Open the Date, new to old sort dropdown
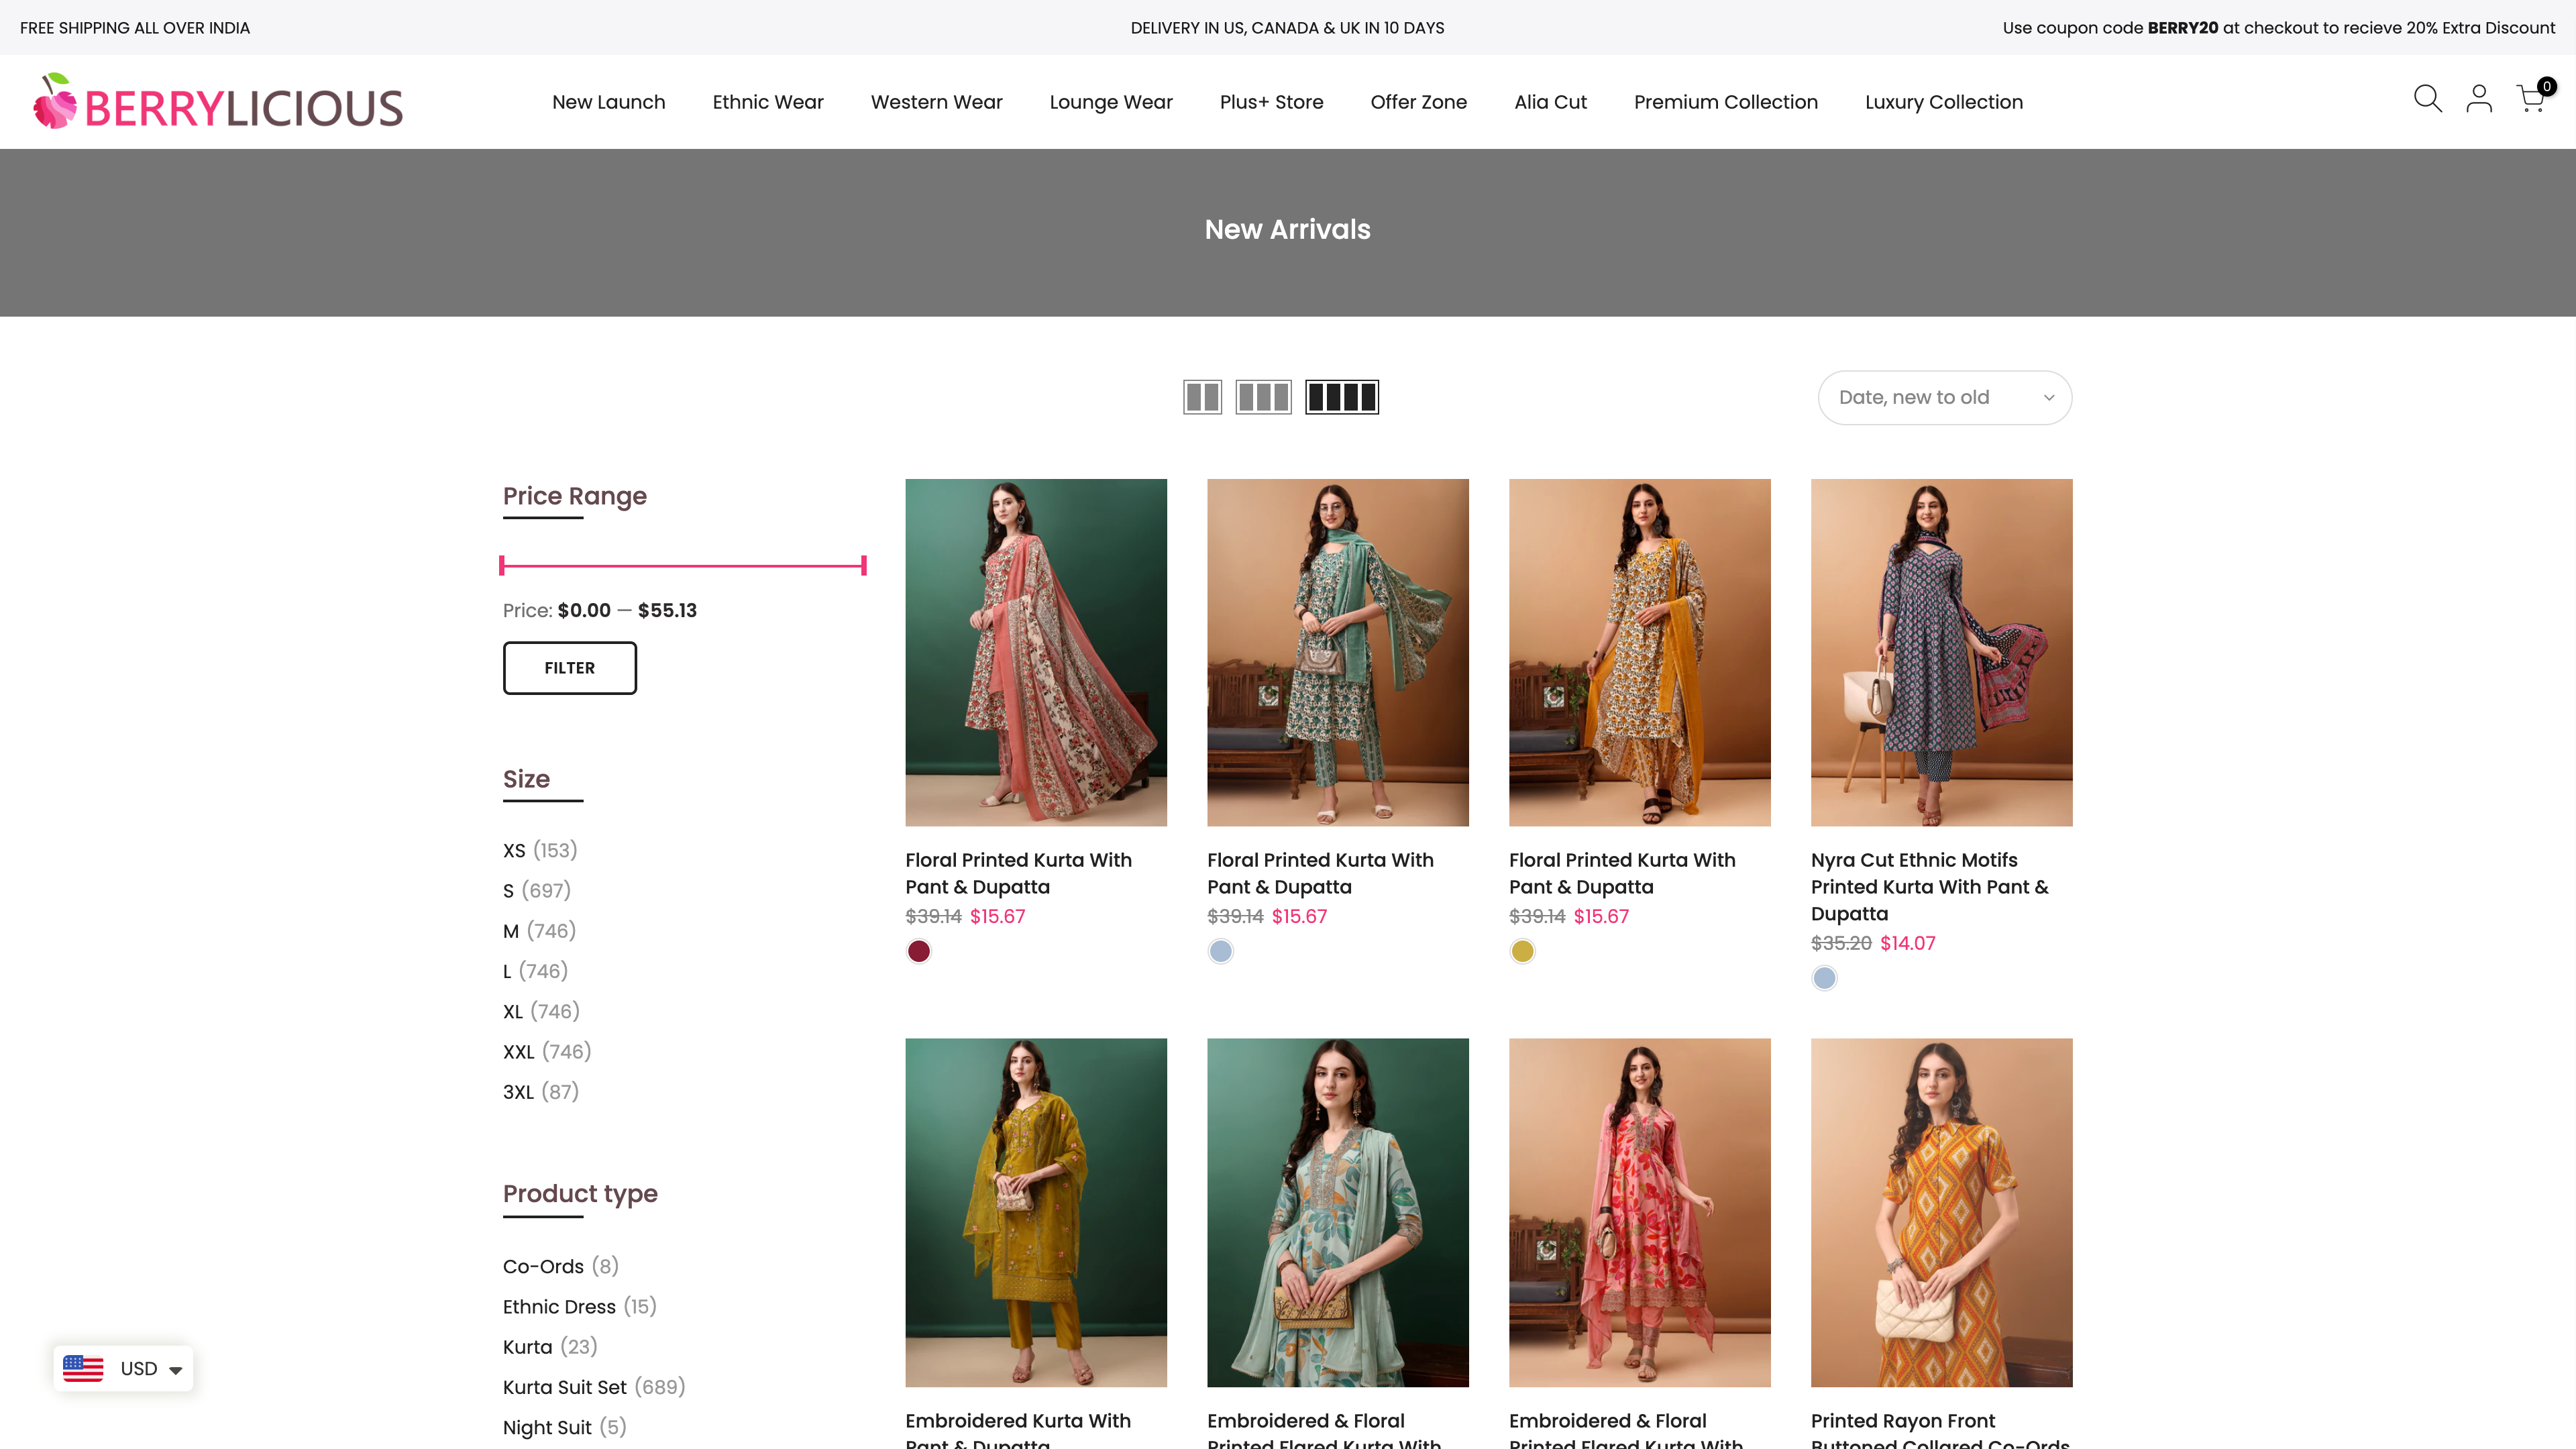Screen dimensions: 2576x1449 (x=1944, y=397)
